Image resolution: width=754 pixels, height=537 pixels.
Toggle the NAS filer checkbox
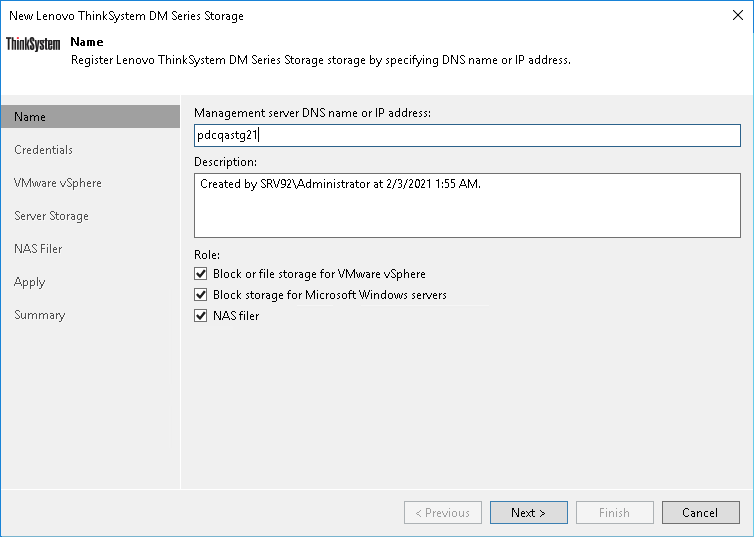pos(201,316)
